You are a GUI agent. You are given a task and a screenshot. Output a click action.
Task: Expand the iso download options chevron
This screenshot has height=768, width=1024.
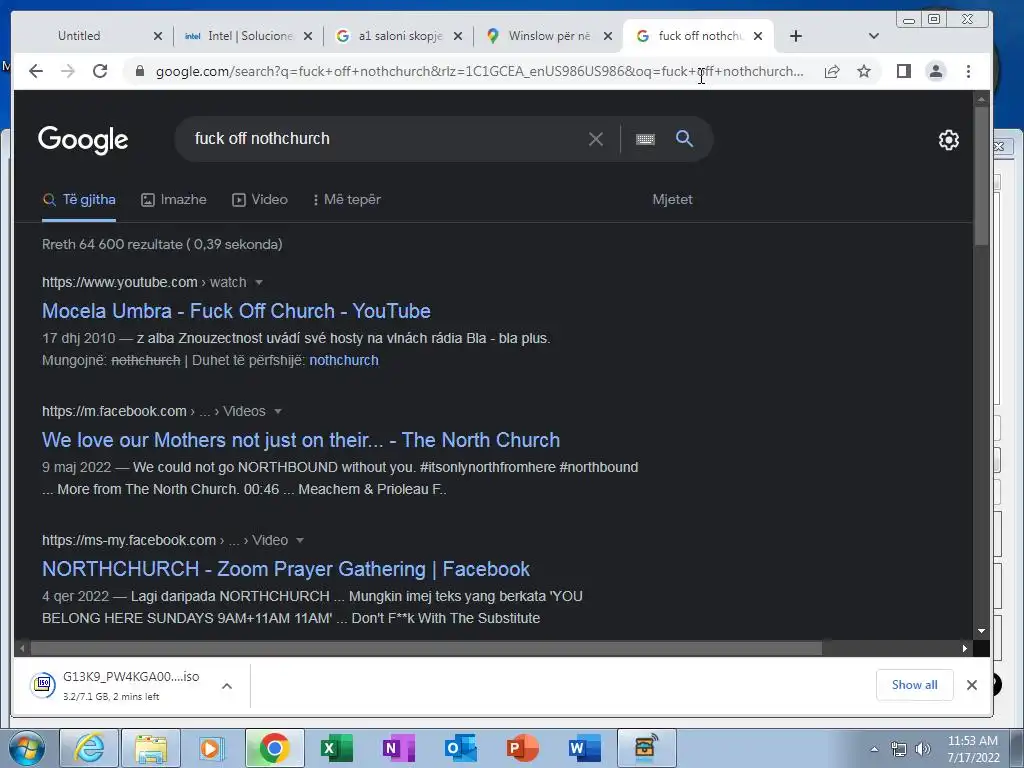pos(227,686)
